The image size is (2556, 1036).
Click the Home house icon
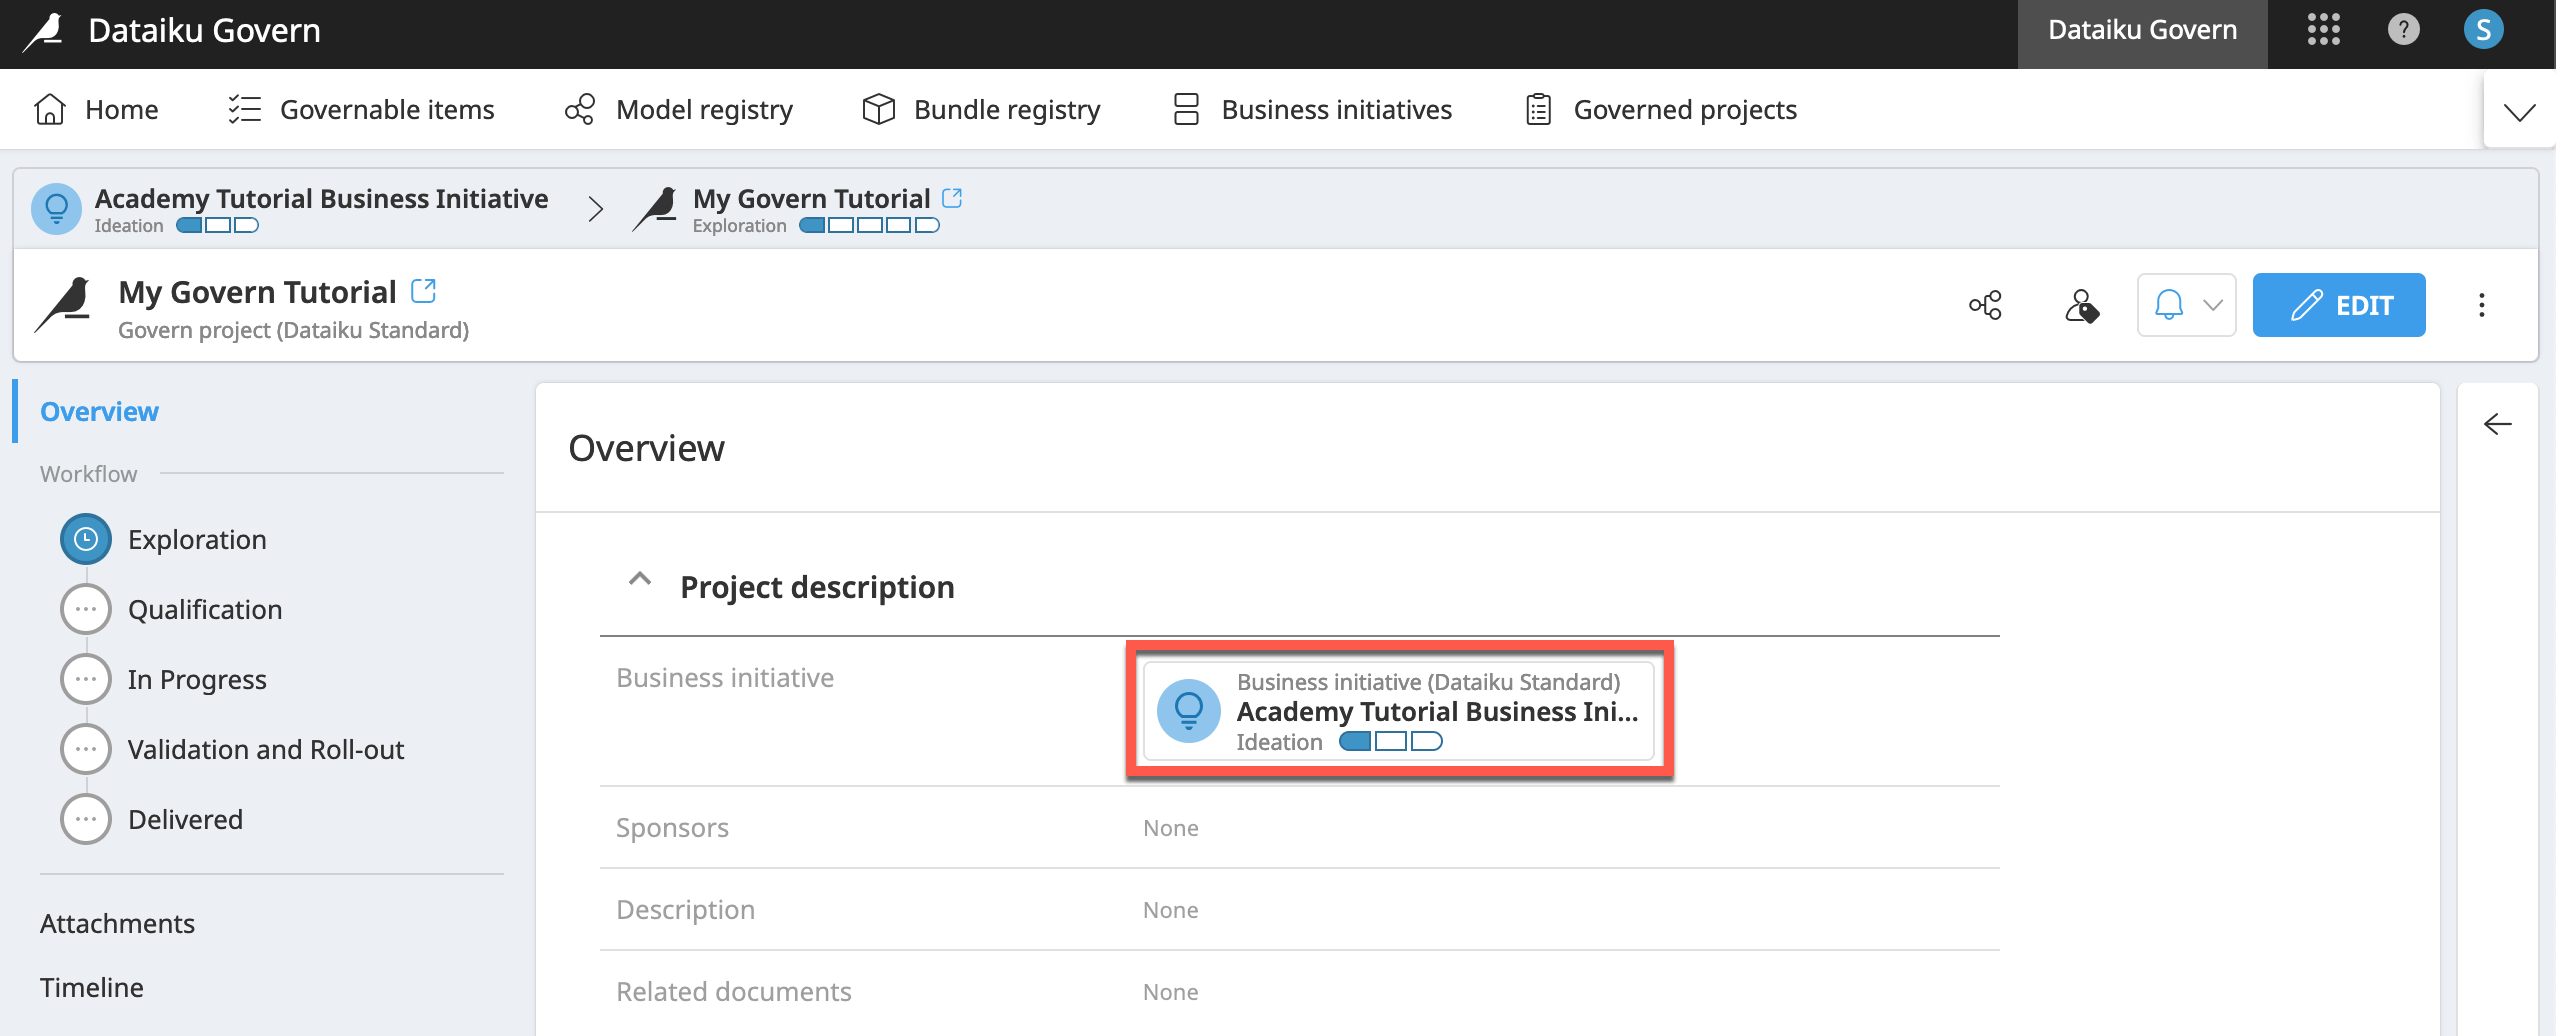click(50, 109)
